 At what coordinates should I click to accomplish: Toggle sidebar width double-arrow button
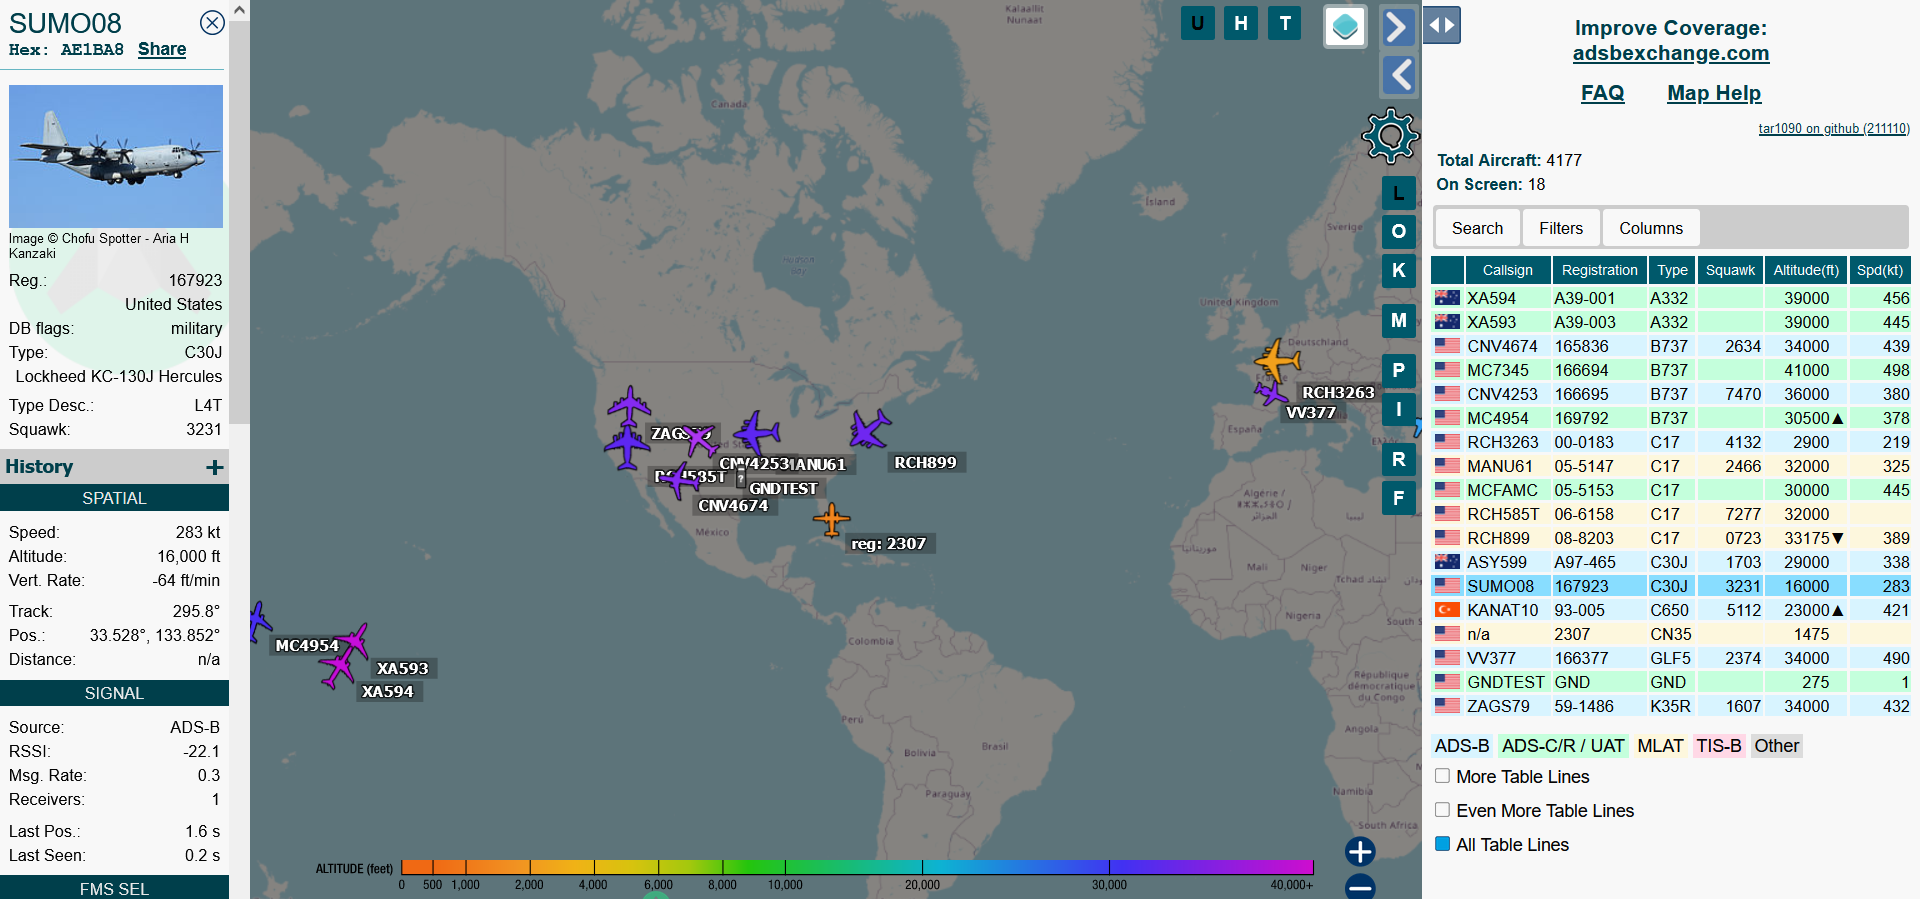coord(1442,25)
